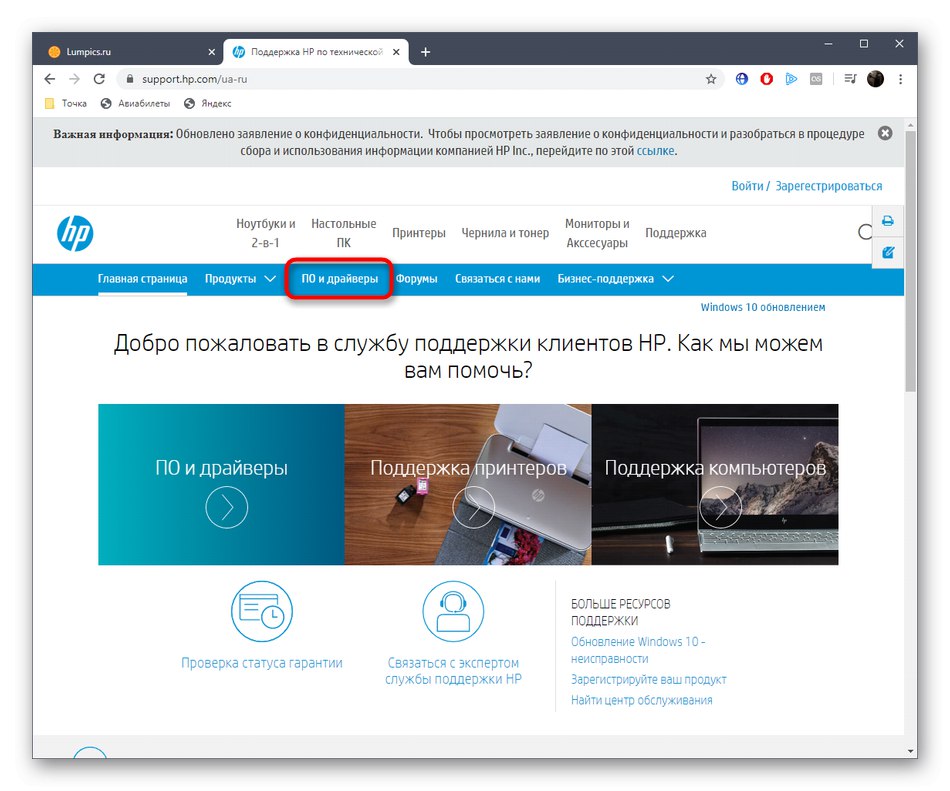Screen dimensions: 950x791
Task: Open Мониторы и Аксессуары menu
Action: [597, 233]
